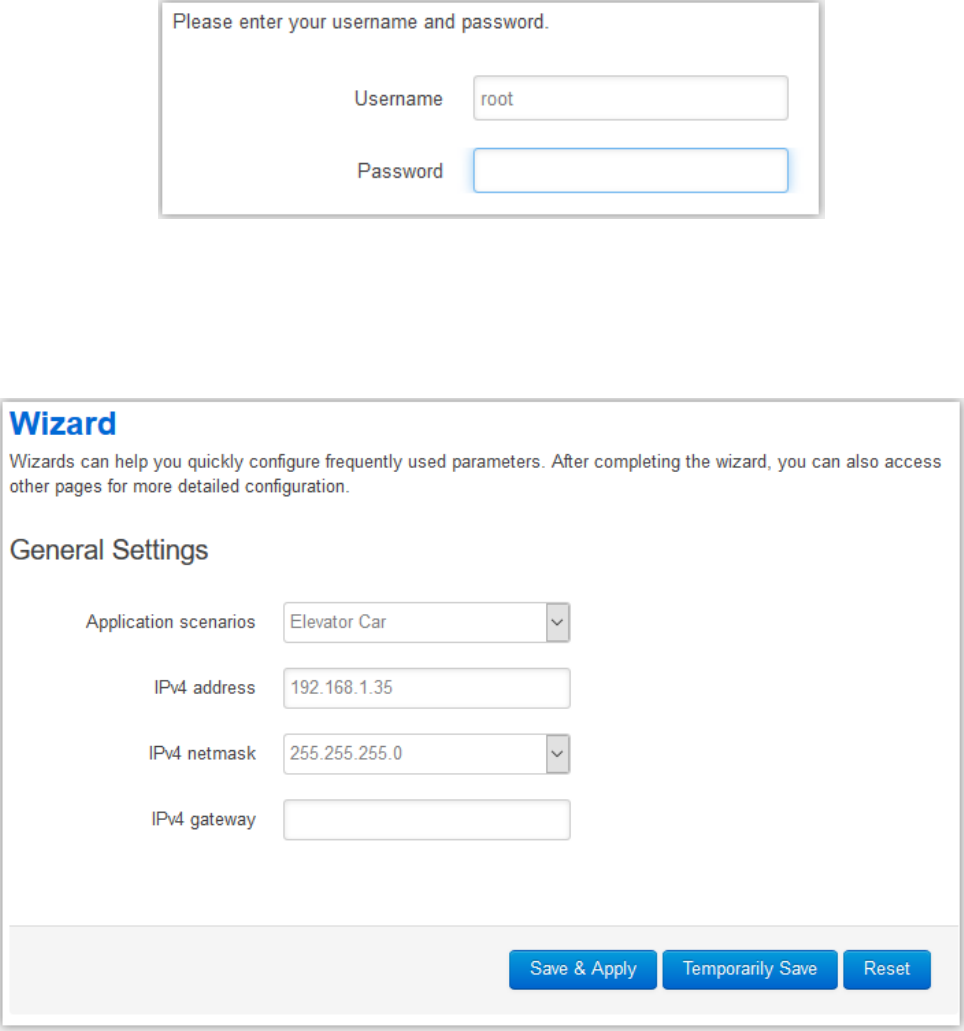Click the empty IPv4 gateway field
This screenshot has width=964, height=1031.
[x=426, y=819]
